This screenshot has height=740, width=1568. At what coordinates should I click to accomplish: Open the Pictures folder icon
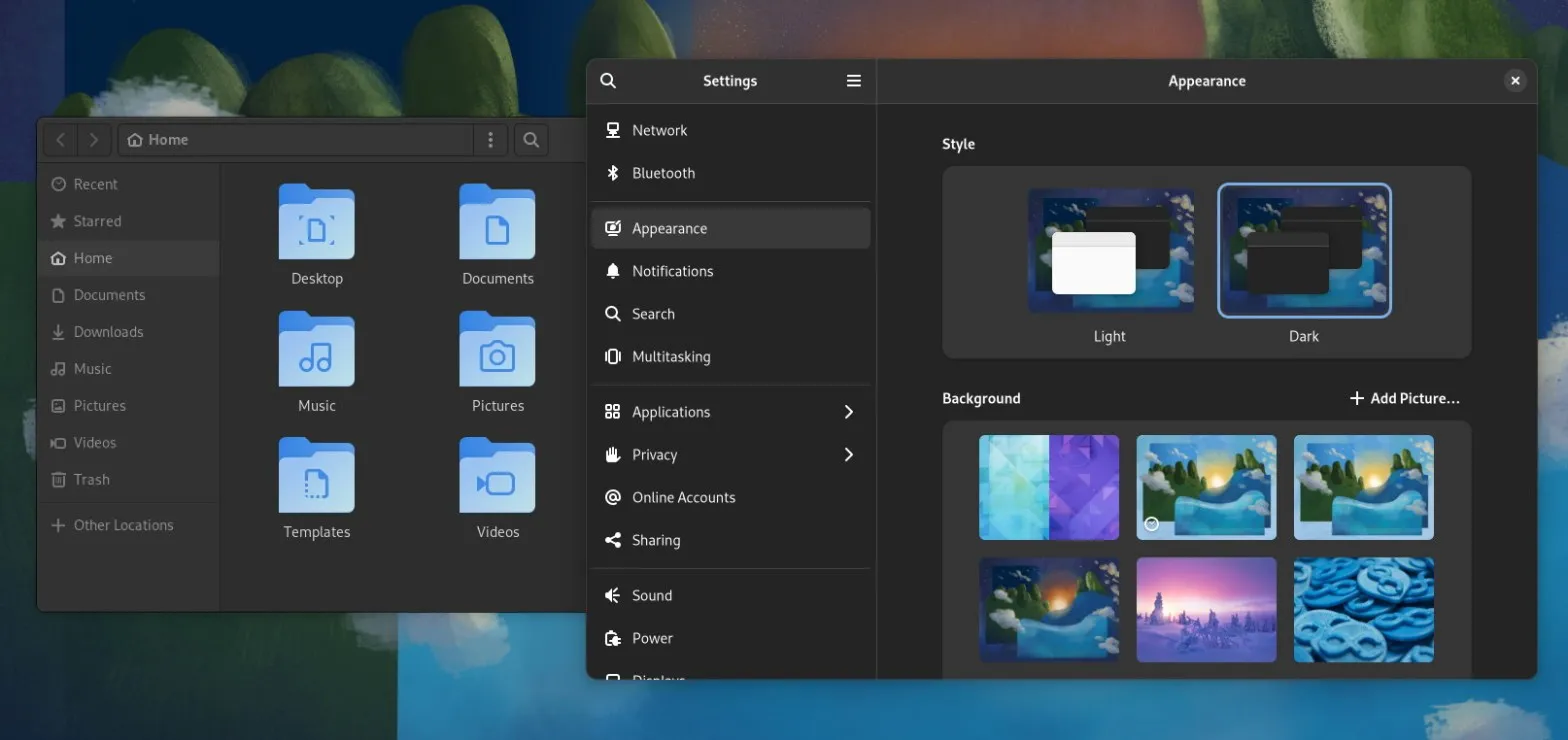pyautogui.click(x=497, y=350)
